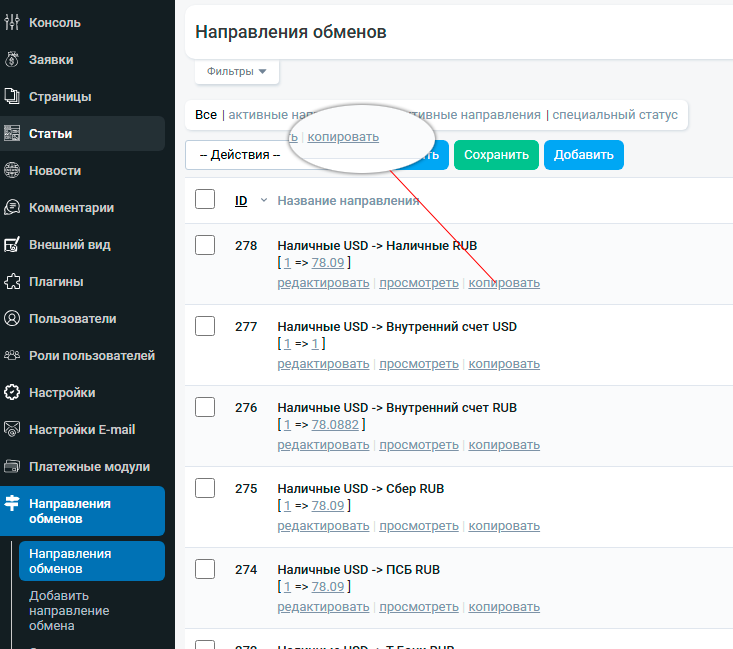Expand the Фильтры dropdown
The image size is (733, 649).
point(237,71)
